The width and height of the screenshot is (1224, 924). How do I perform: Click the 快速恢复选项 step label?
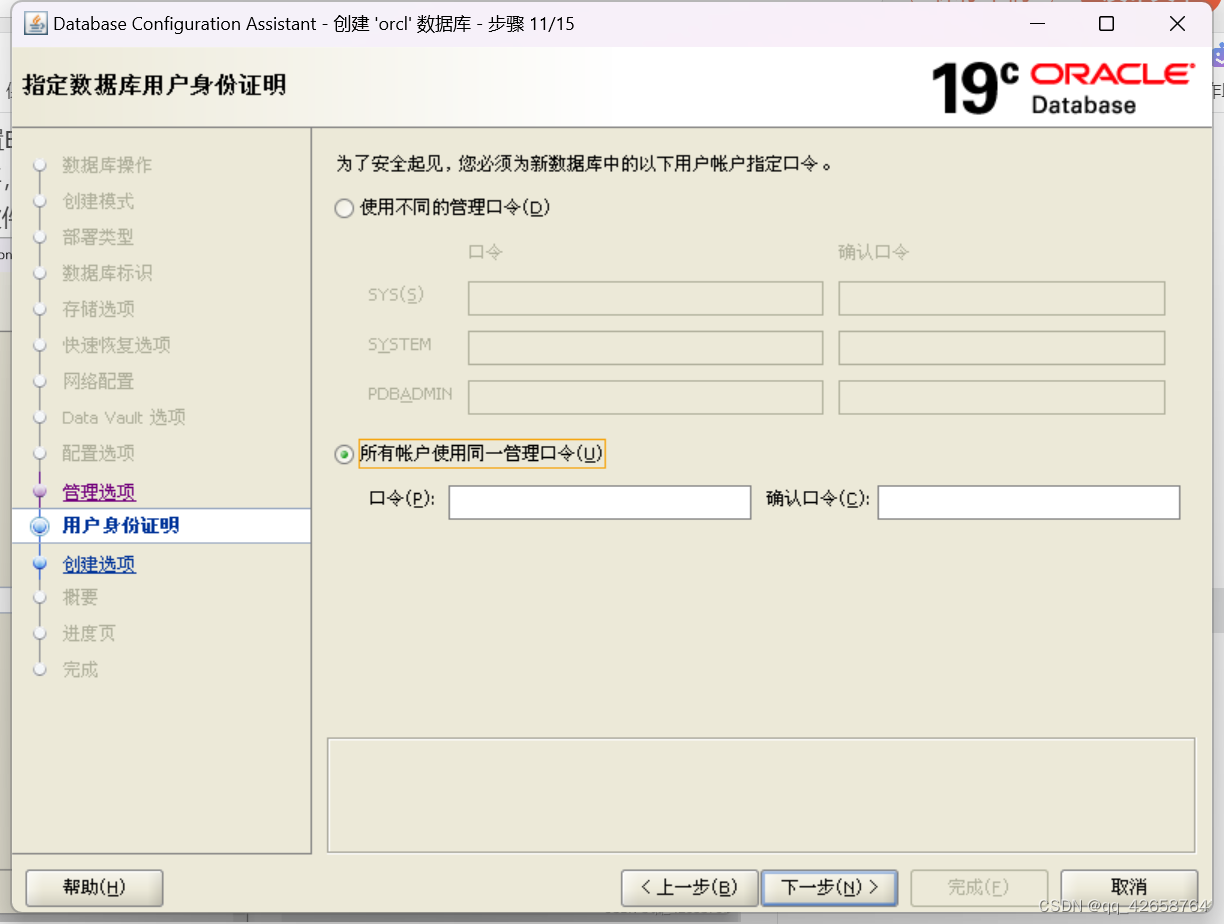[116, 345]
